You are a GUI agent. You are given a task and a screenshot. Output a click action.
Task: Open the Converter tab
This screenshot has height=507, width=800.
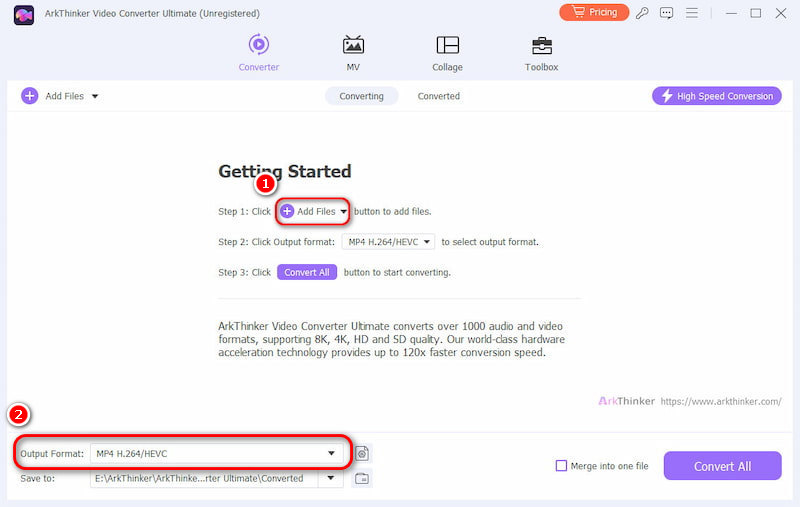(259, 53)
